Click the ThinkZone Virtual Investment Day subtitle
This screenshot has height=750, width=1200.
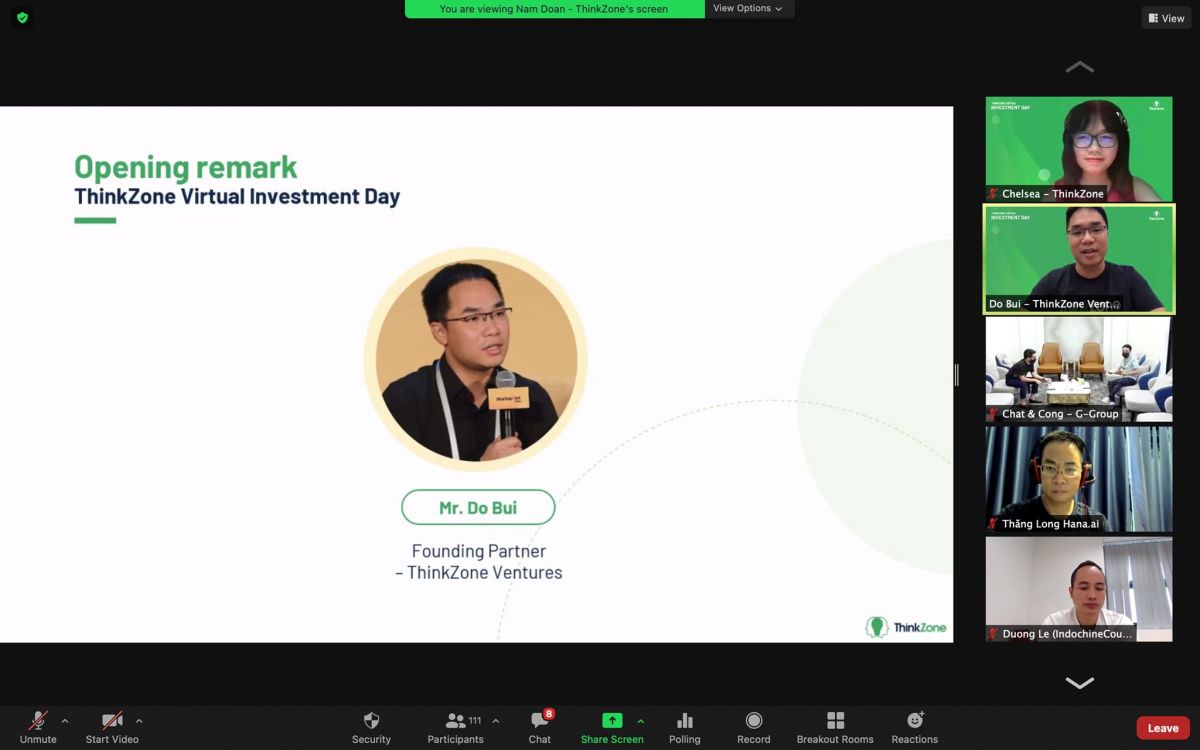[237, 196]
